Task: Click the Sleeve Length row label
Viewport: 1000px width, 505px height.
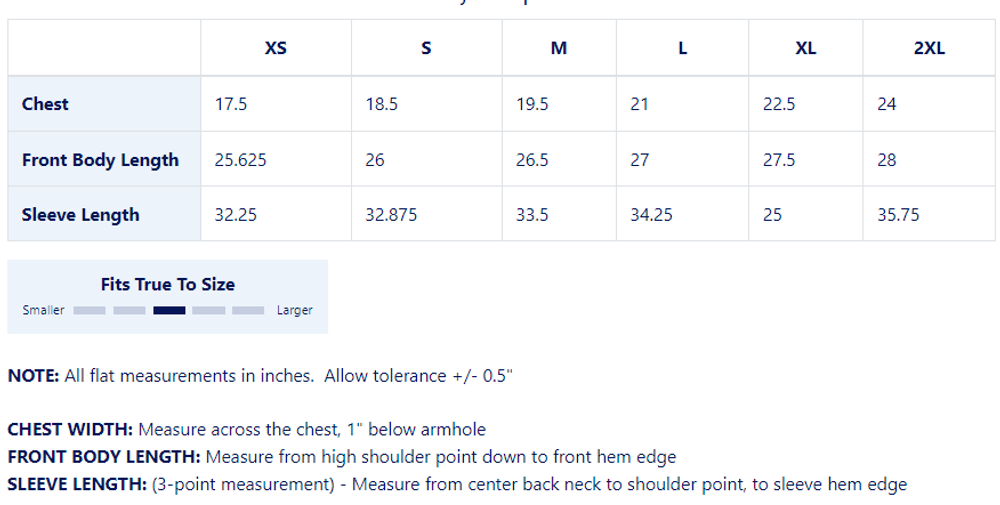Action: point(80,215)
